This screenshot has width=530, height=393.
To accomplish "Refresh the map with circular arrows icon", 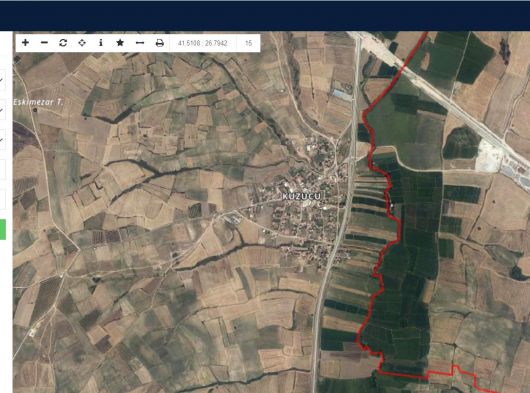I will 63,43.
